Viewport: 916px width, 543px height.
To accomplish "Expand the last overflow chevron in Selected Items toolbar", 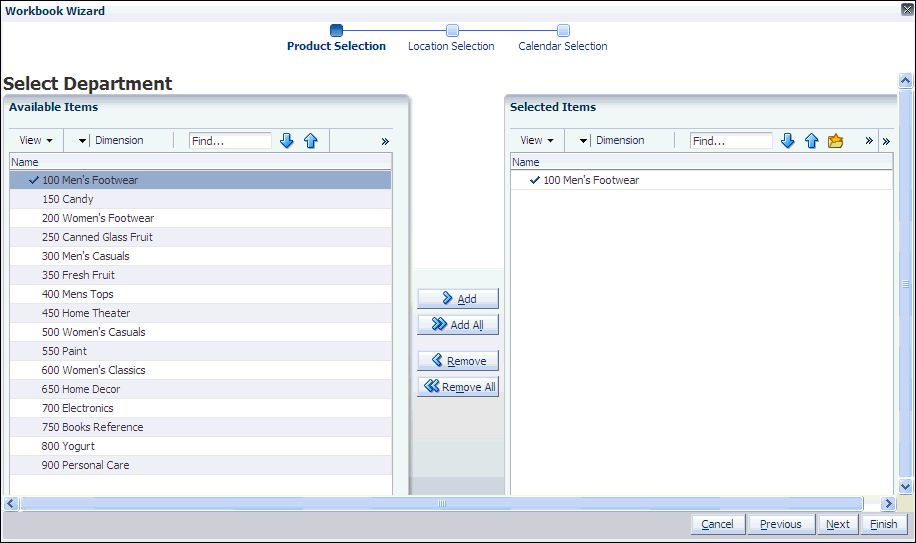I will tap(886, 141).
